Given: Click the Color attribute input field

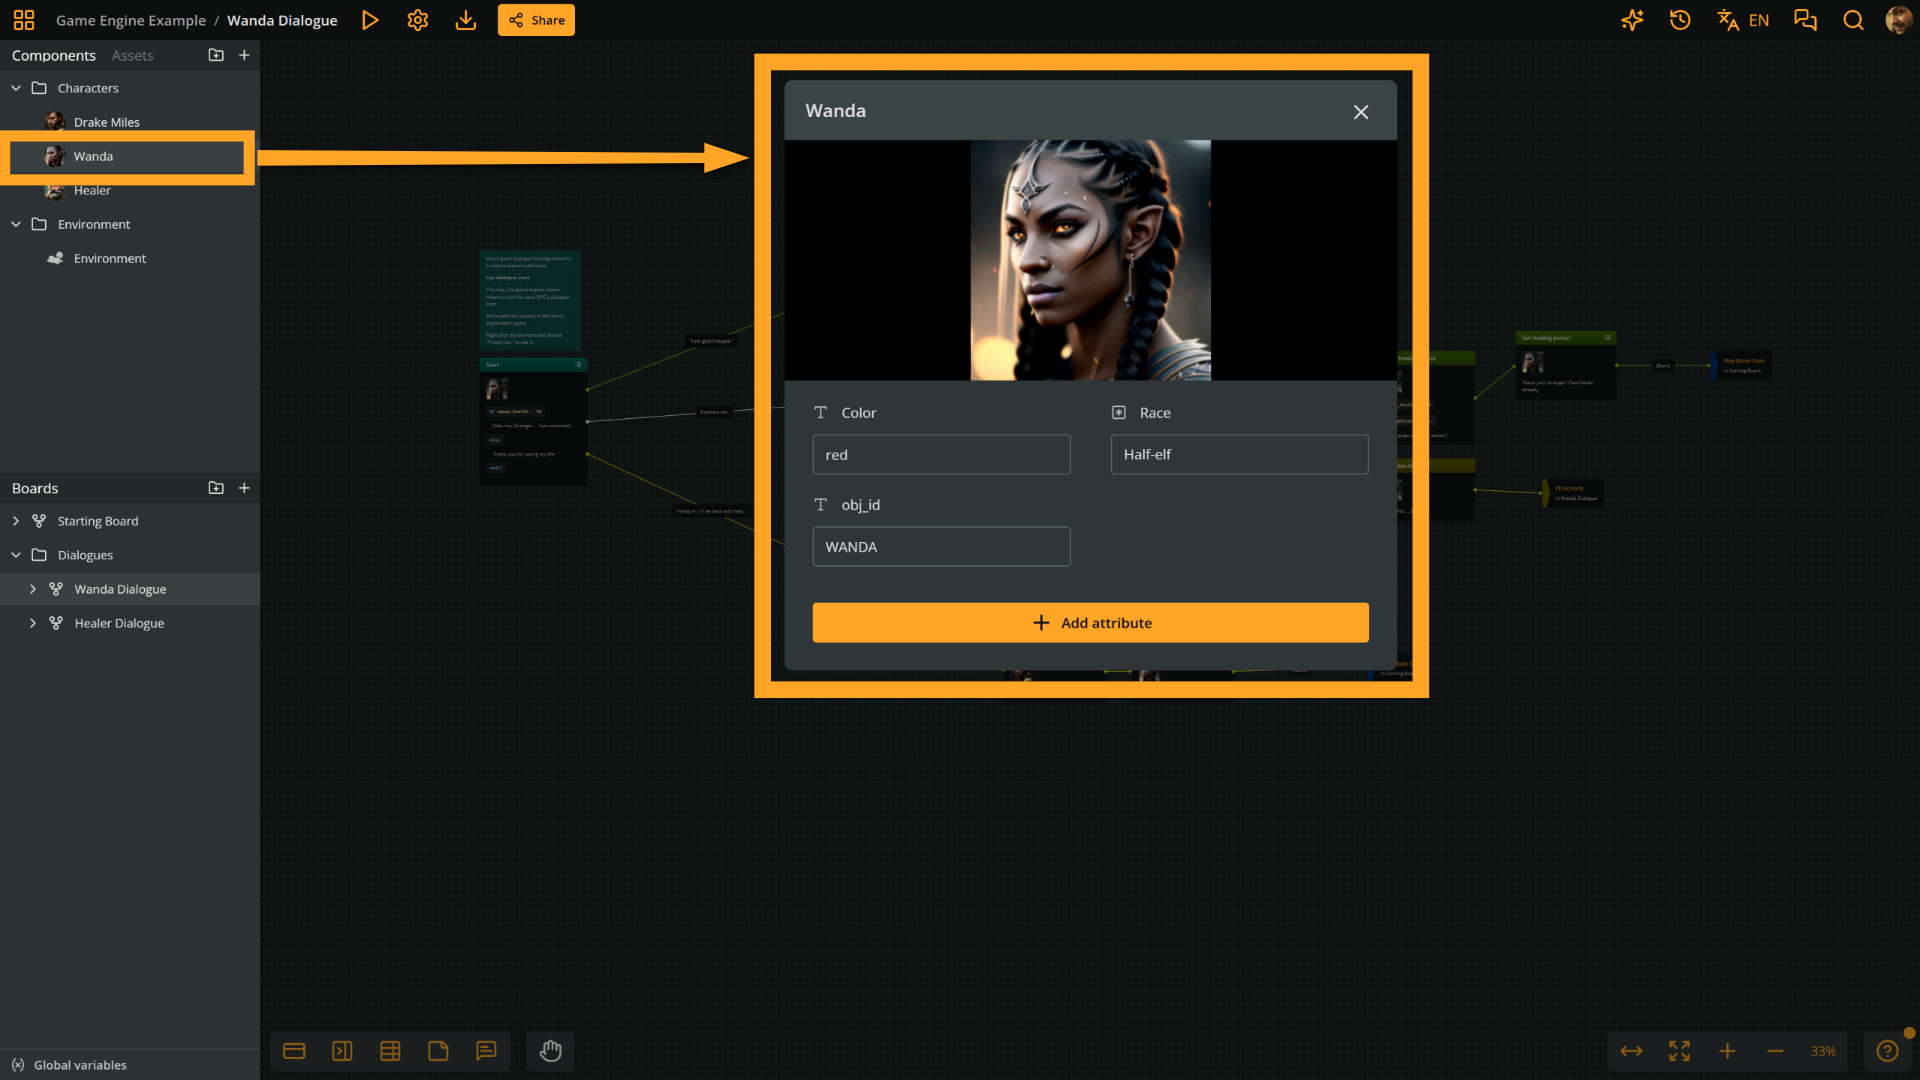Looking at the screenshot, I should 941,454.
